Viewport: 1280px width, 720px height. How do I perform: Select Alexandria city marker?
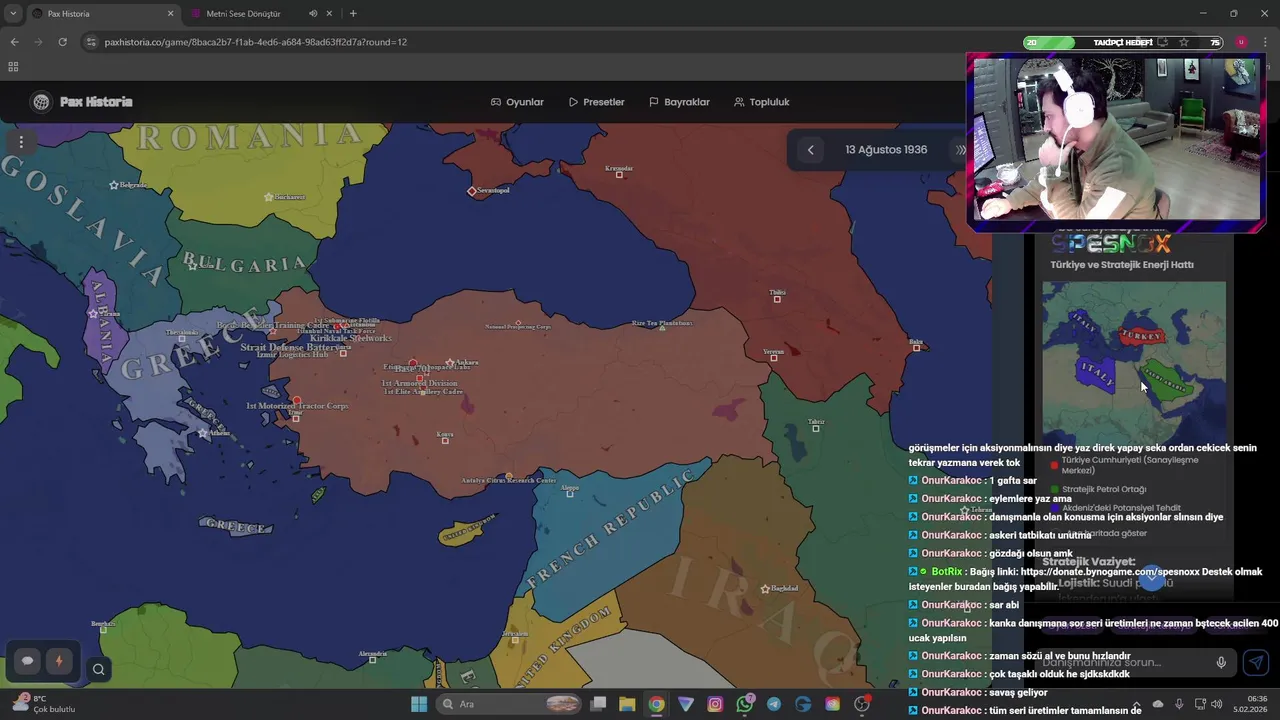372,660
